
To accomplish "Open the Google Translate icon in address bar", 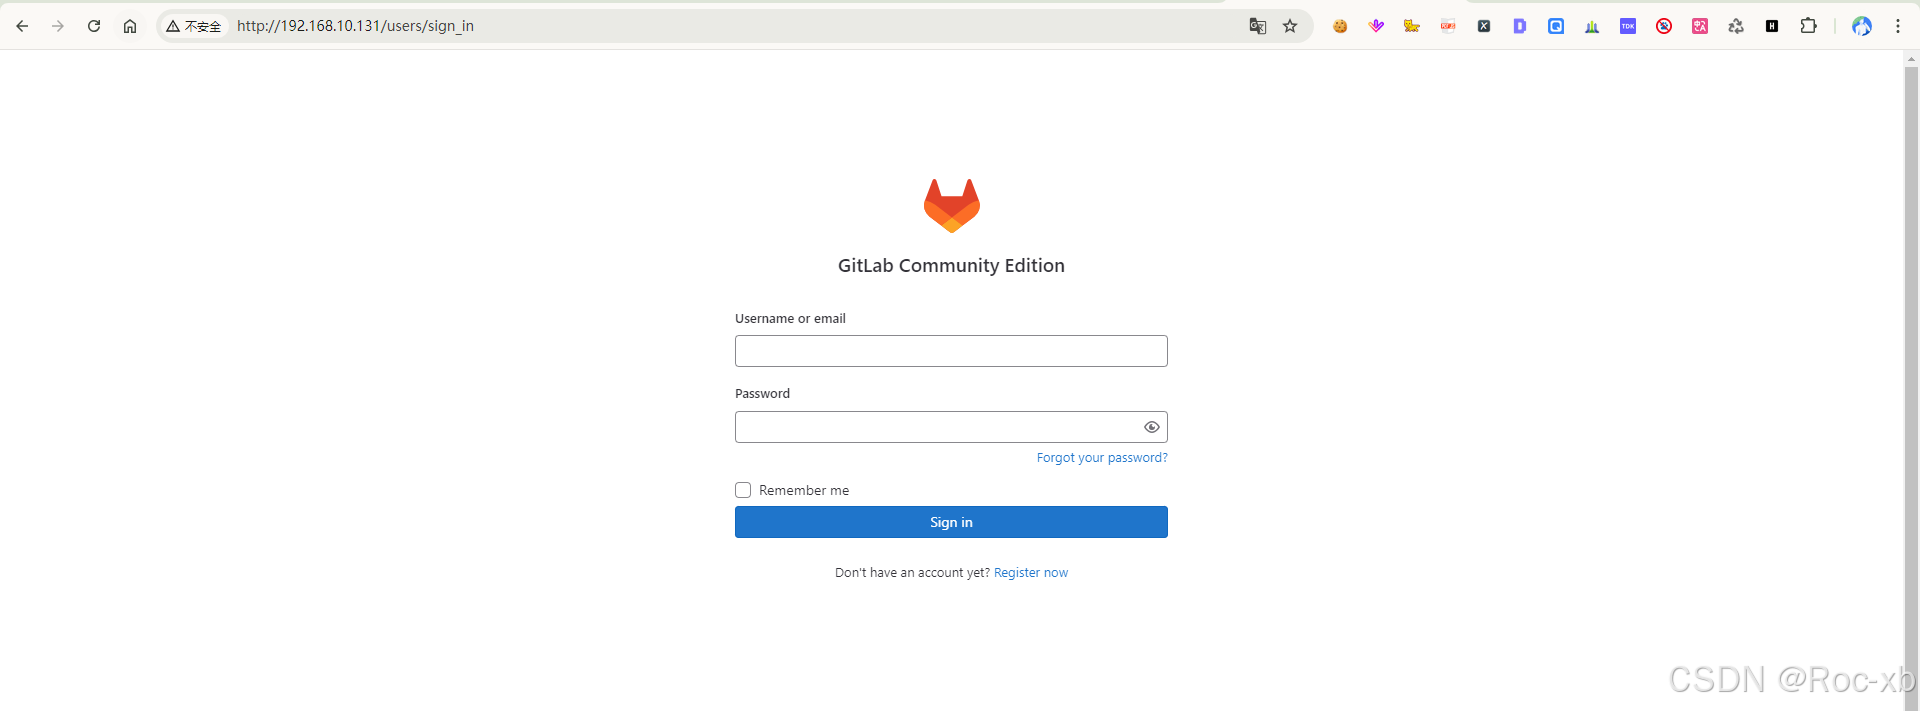I will pos(1258,26).
